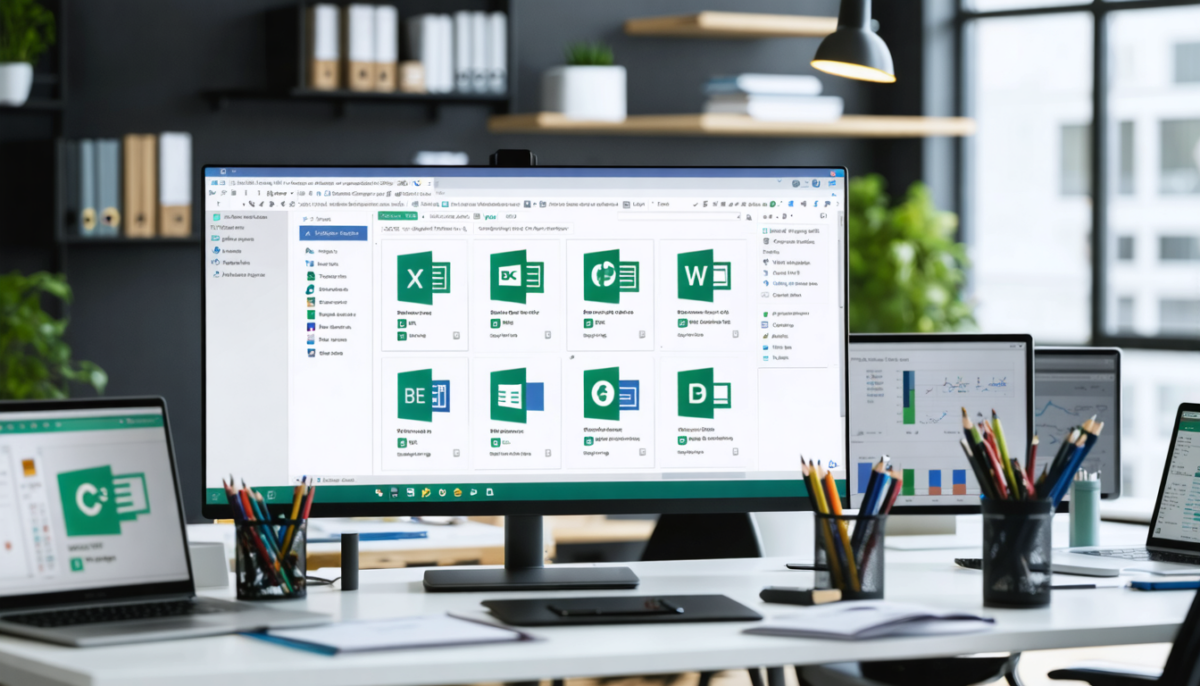The width and height of the screenshot is (1200, 686).
Task: Click the orange square thumbnail on left laptop
Action: pyautogui.click(x=28, y=467)
